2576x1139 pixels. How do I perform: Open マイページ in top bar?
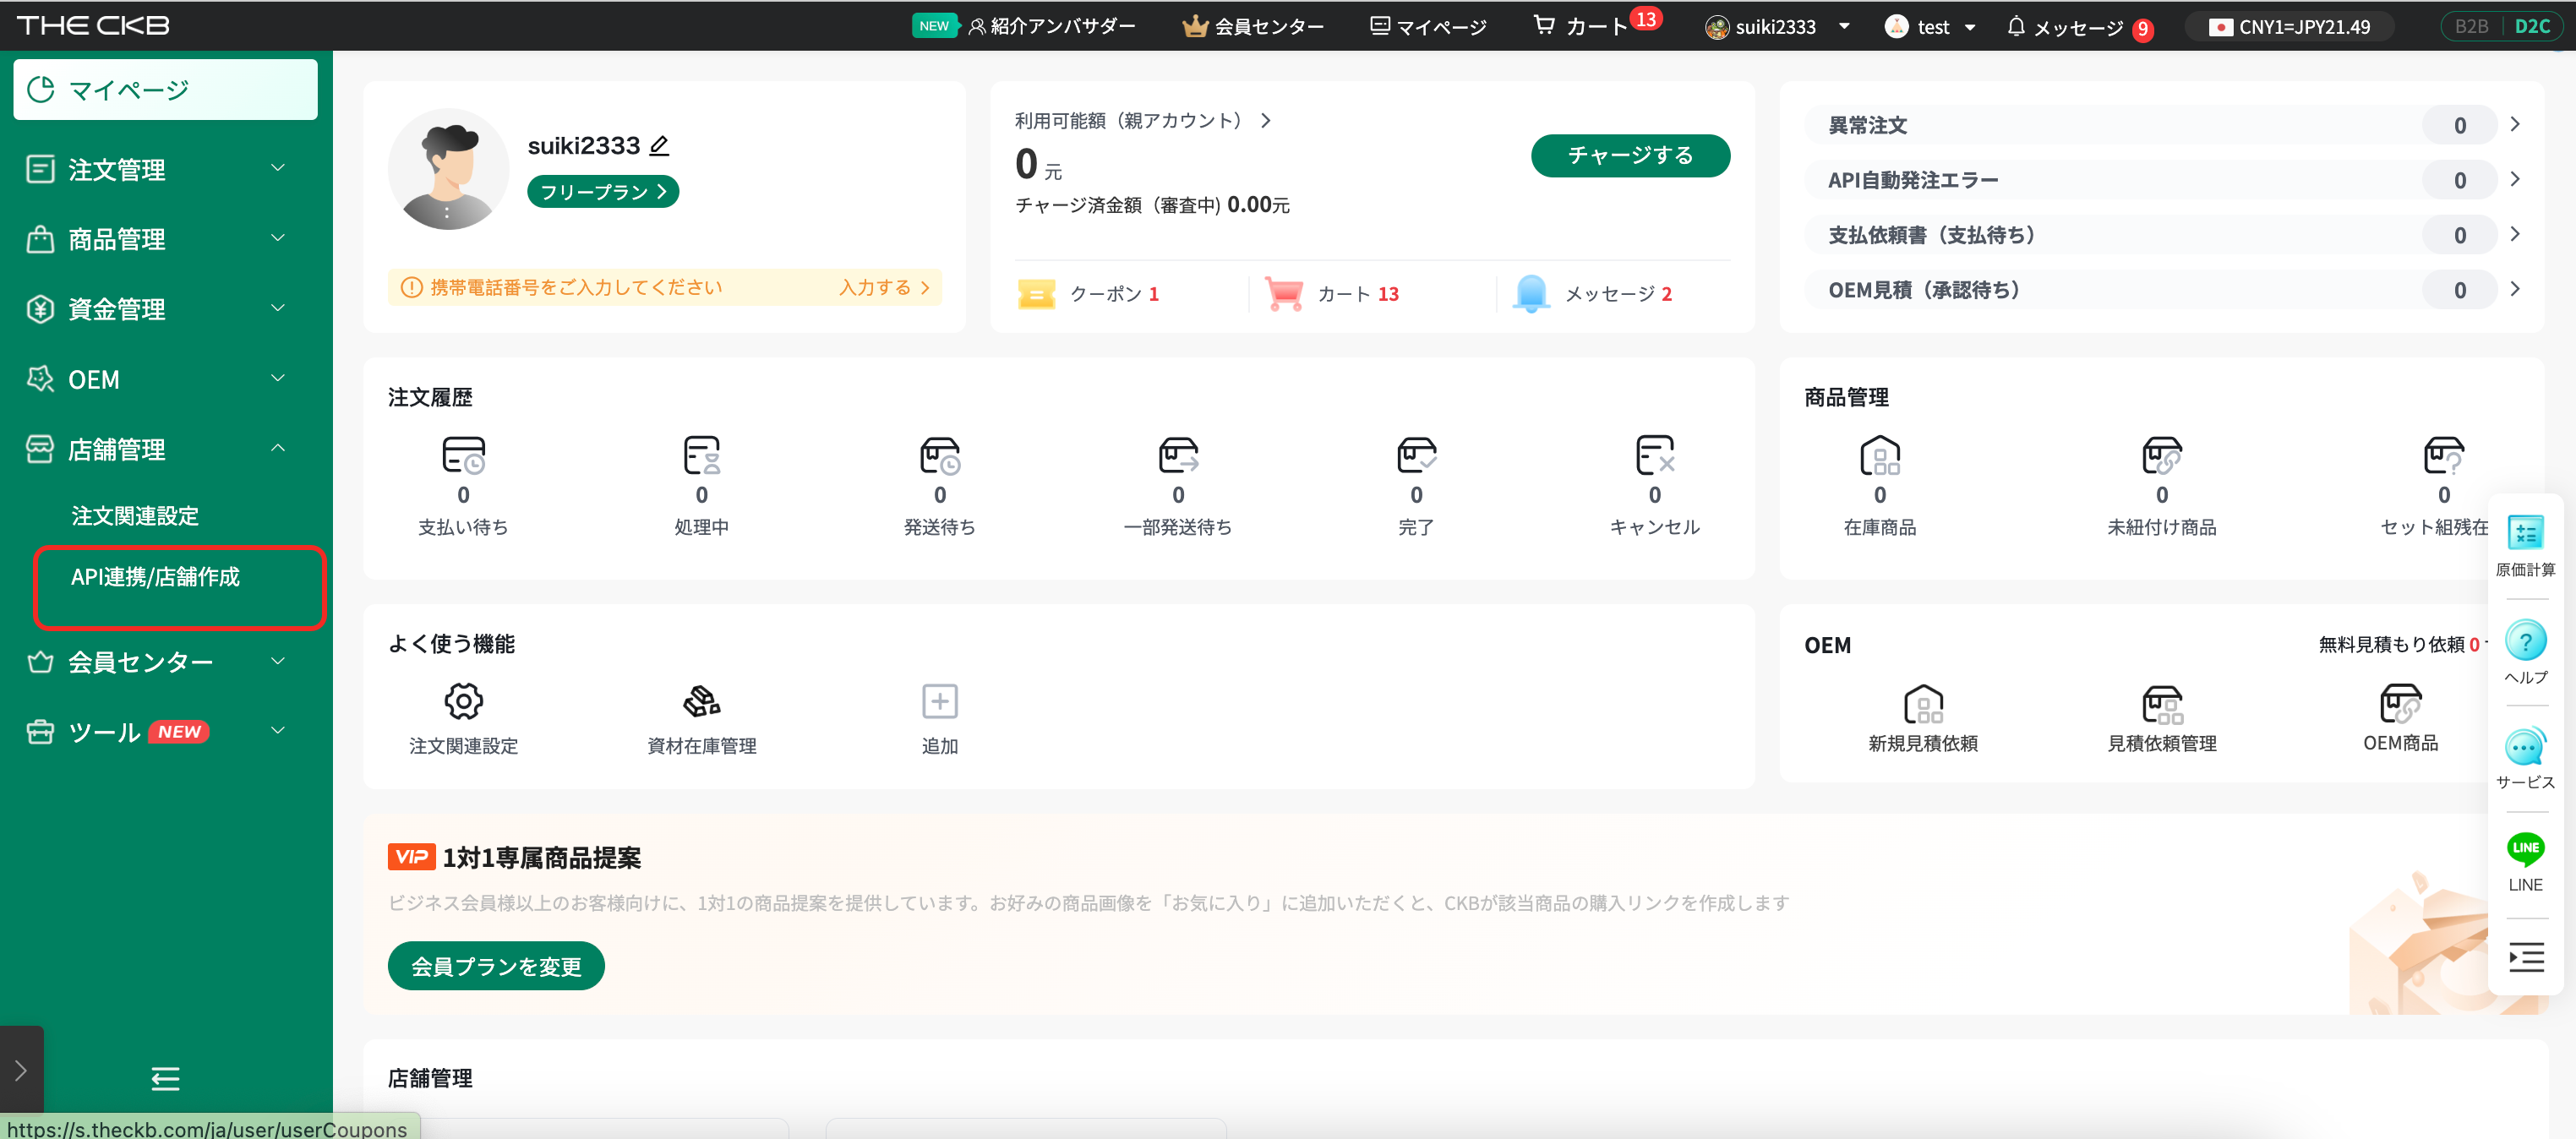1428,26
